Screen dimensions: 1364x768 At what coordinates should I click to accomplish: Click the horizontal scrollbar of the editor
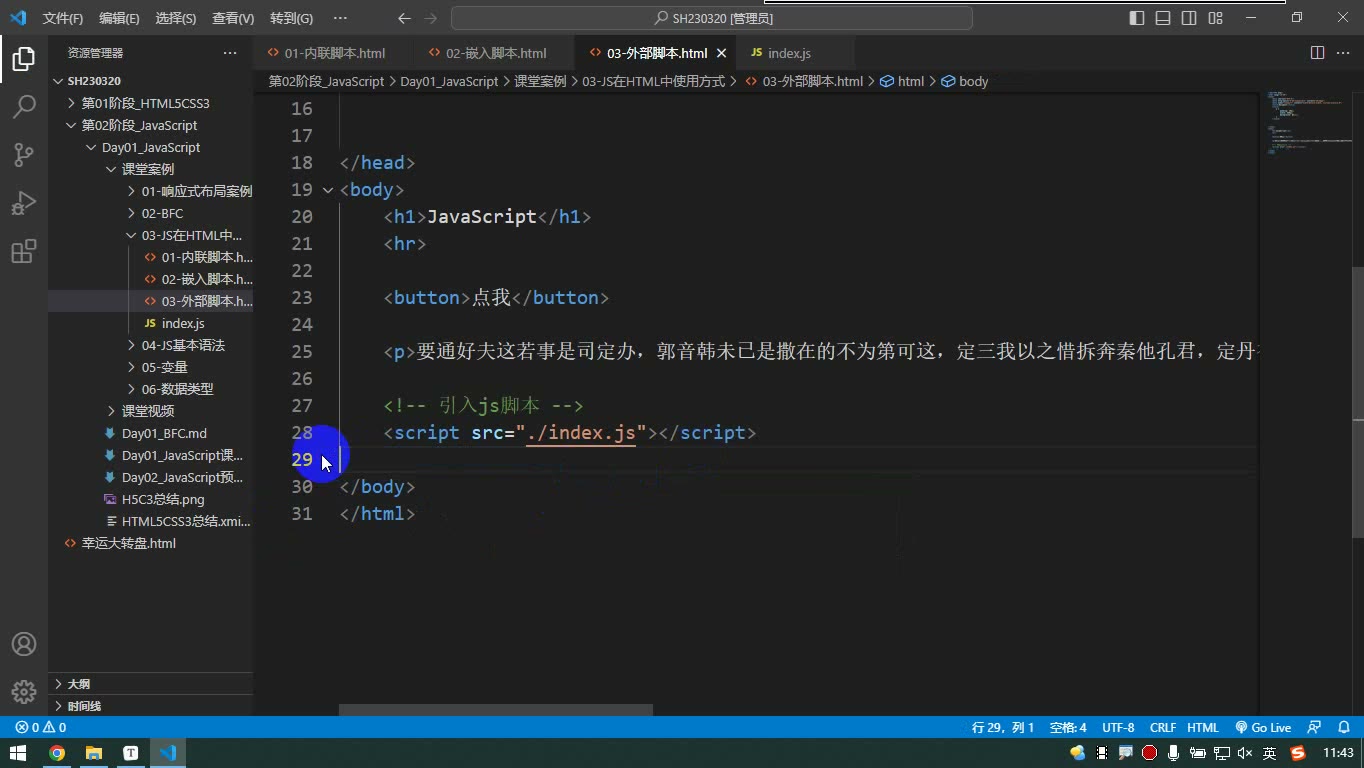coord(496,710)
